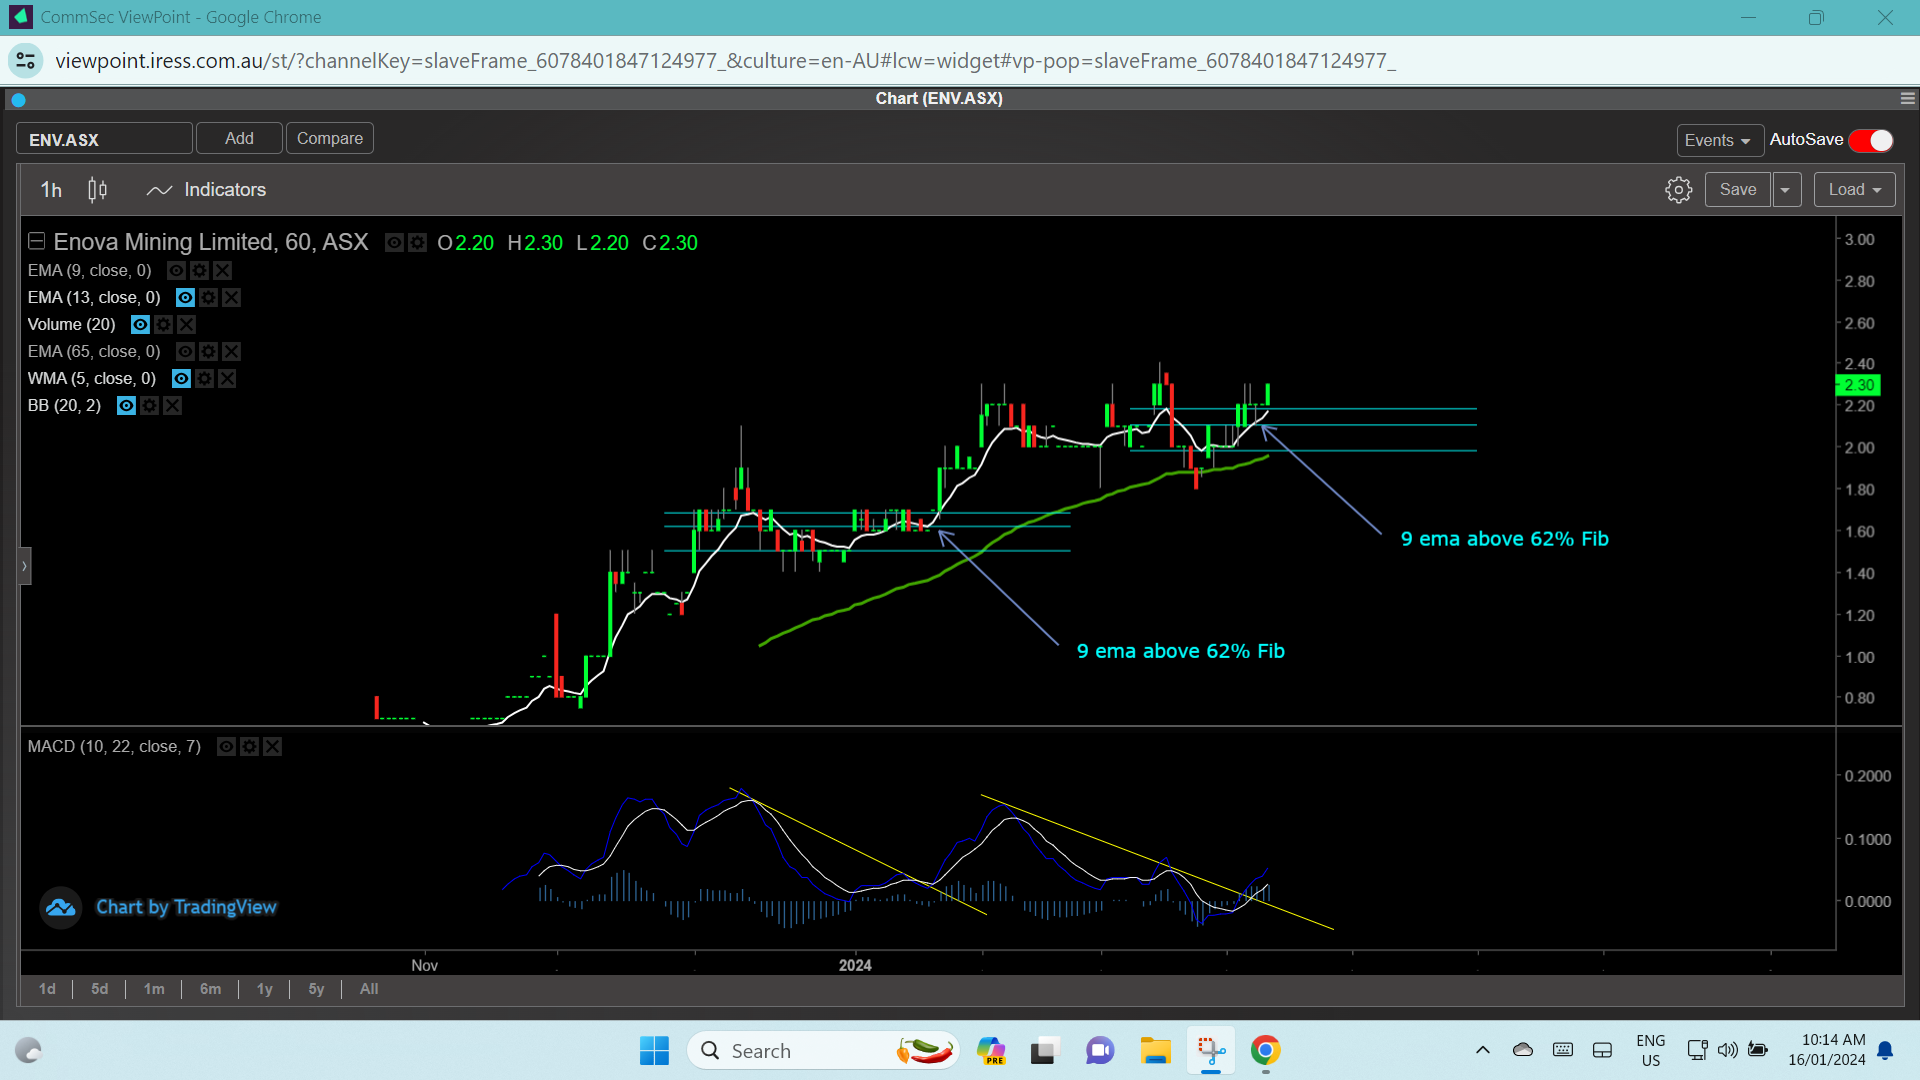1920x1080 pixels.
Task: Open the arrow dropdown next to Save
Action: (1786, 190)
